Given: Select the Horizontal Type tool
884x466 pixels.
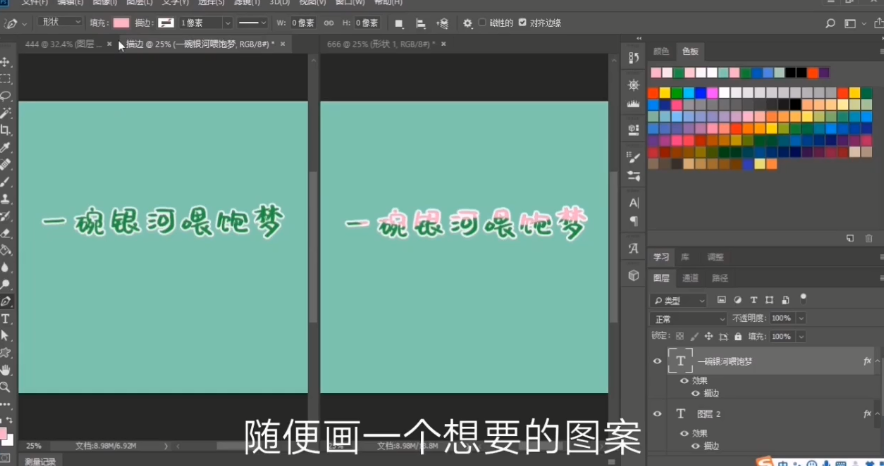Looking at the screenshot, I should point(6,319).
